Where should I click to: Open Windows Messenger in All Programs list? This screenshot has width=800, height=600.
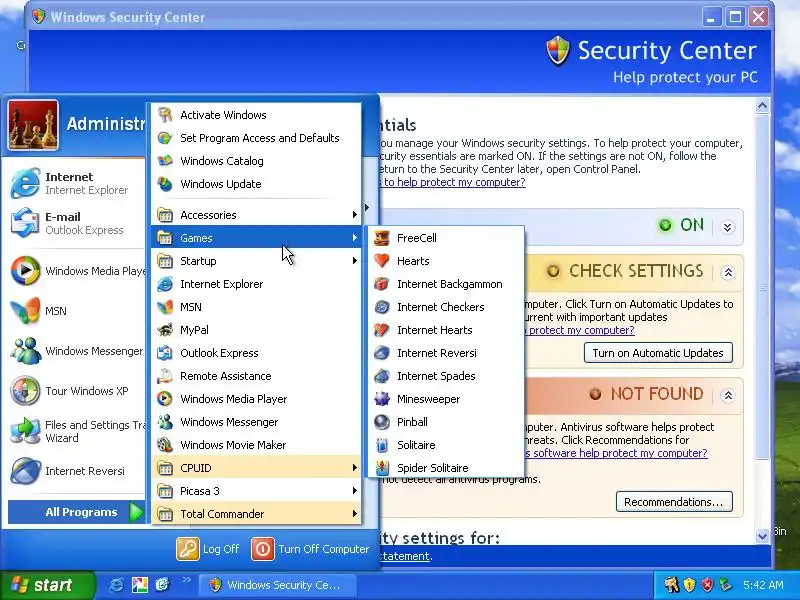(x=256, y=421)
